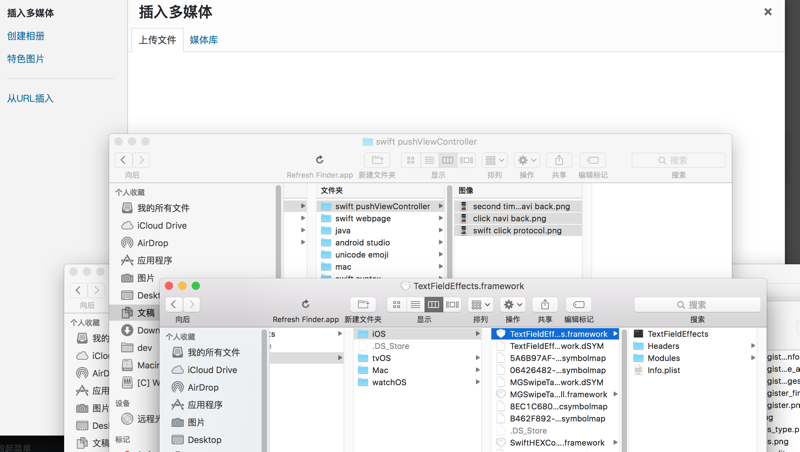The height and width of the screenshot is (452, 800).
Task: Select 图片 in front Finder sidebar
Action: click(188, 422)
